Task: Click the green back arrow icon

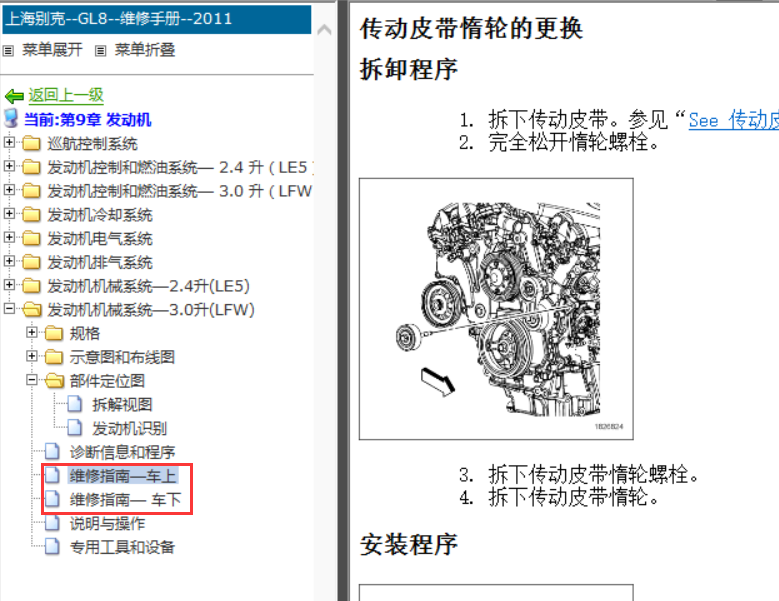Action: (14, 96)
